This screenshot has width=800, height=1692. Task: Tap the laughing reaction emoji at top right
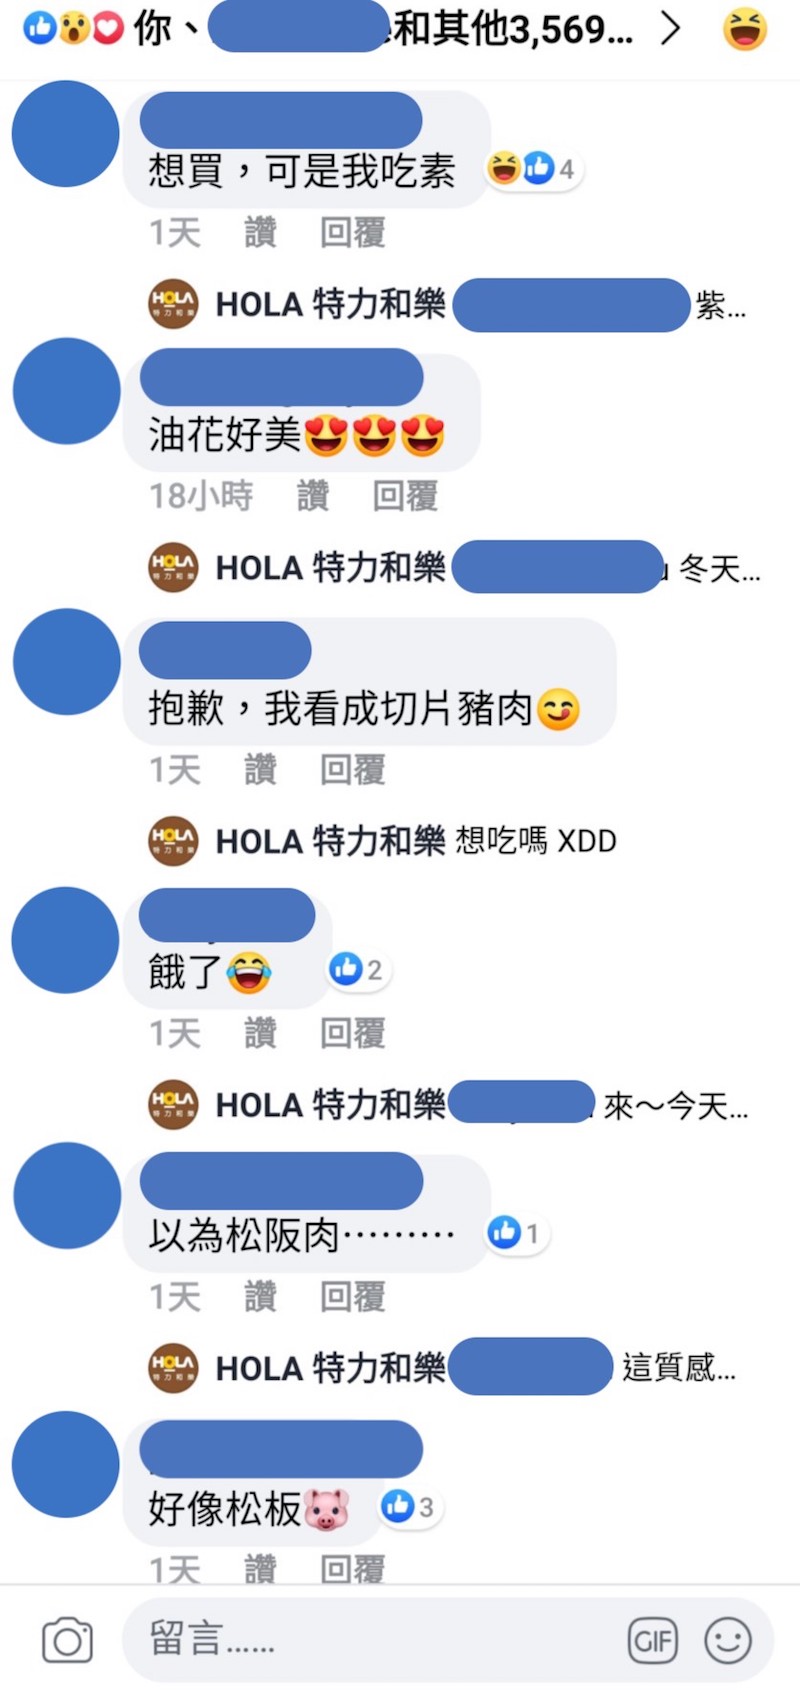(x=745, y=30)
